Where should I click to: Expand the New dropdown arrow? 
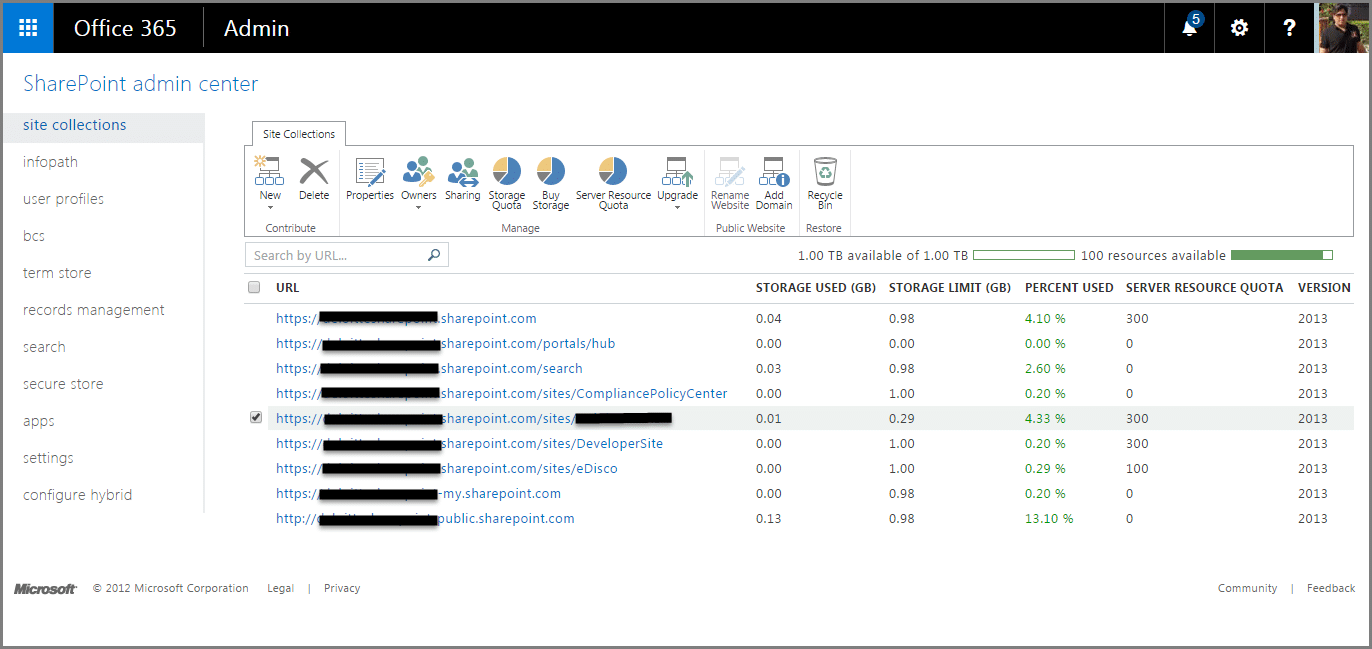pyautogui.click(x=270, y=208)
